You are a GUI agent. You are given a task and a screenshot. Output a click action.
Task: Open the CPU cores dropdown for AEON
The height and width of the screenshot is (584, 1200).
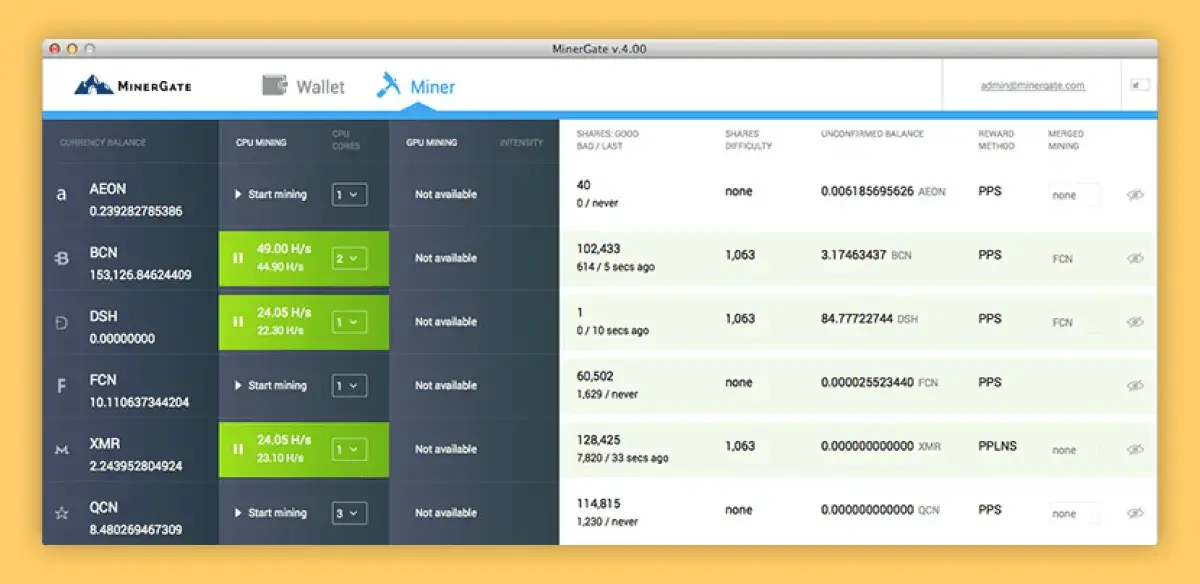coord(349,194)
